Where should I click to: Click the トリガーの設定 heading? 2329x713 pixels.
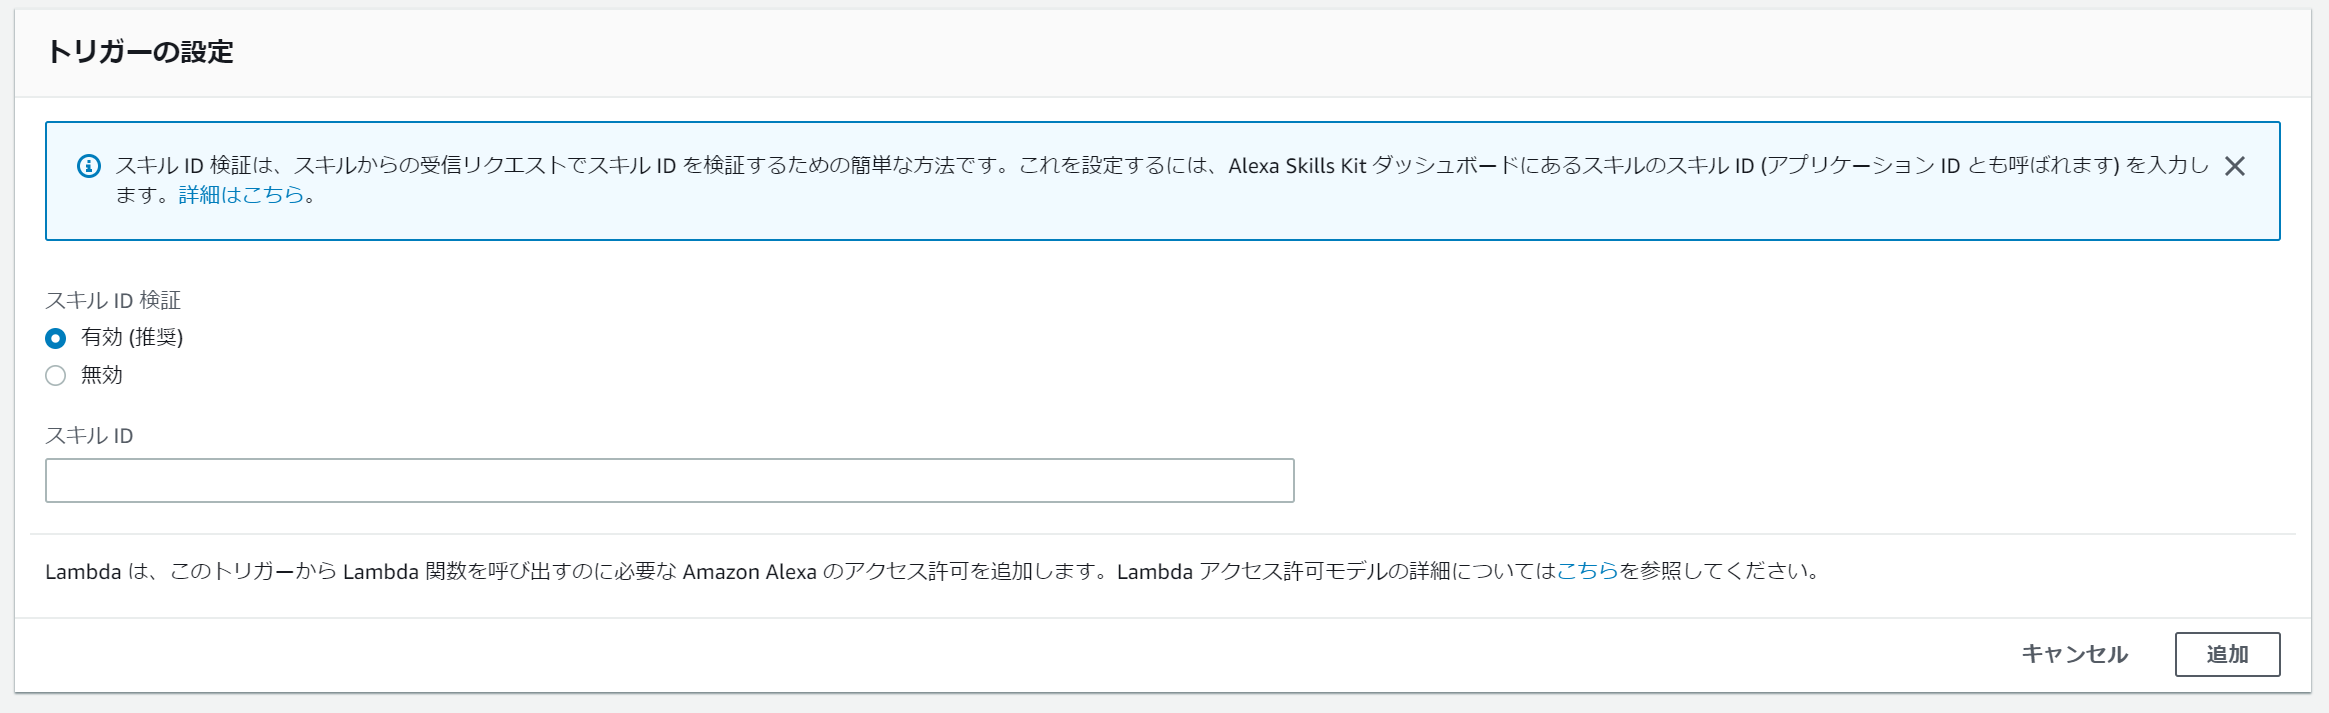[x=140, y=52]
